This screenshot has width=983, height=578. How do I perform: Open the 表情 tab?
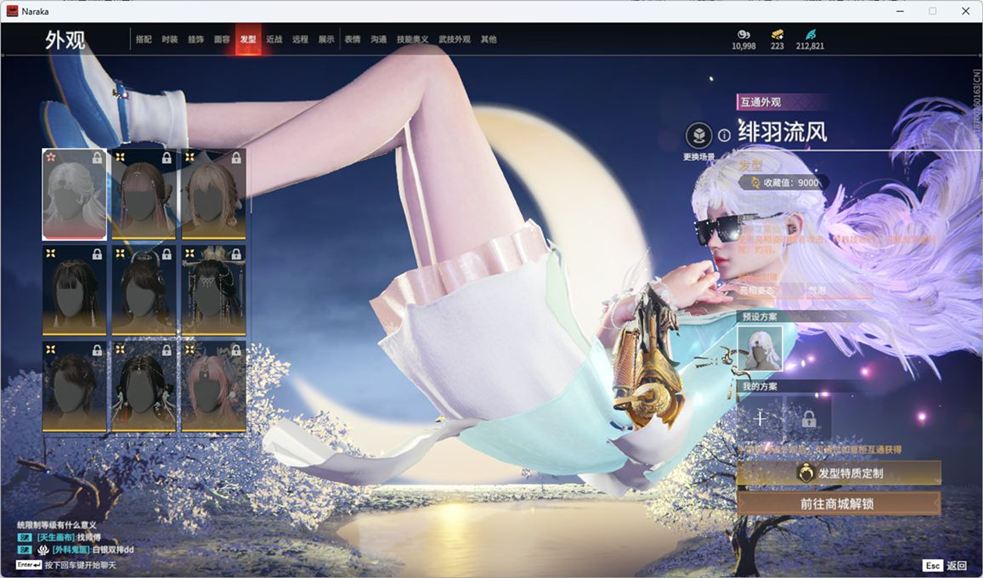352,39
